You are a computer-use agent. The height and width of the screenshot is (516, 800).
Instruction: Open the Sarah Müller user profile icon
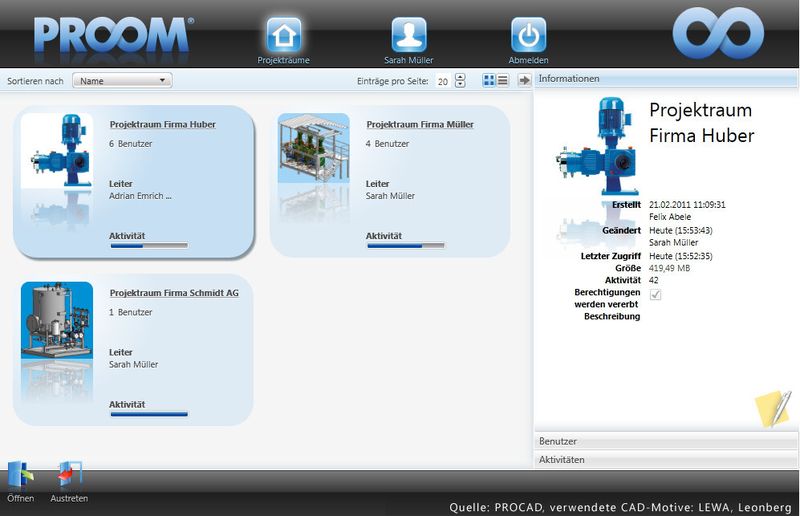(409, 35)
